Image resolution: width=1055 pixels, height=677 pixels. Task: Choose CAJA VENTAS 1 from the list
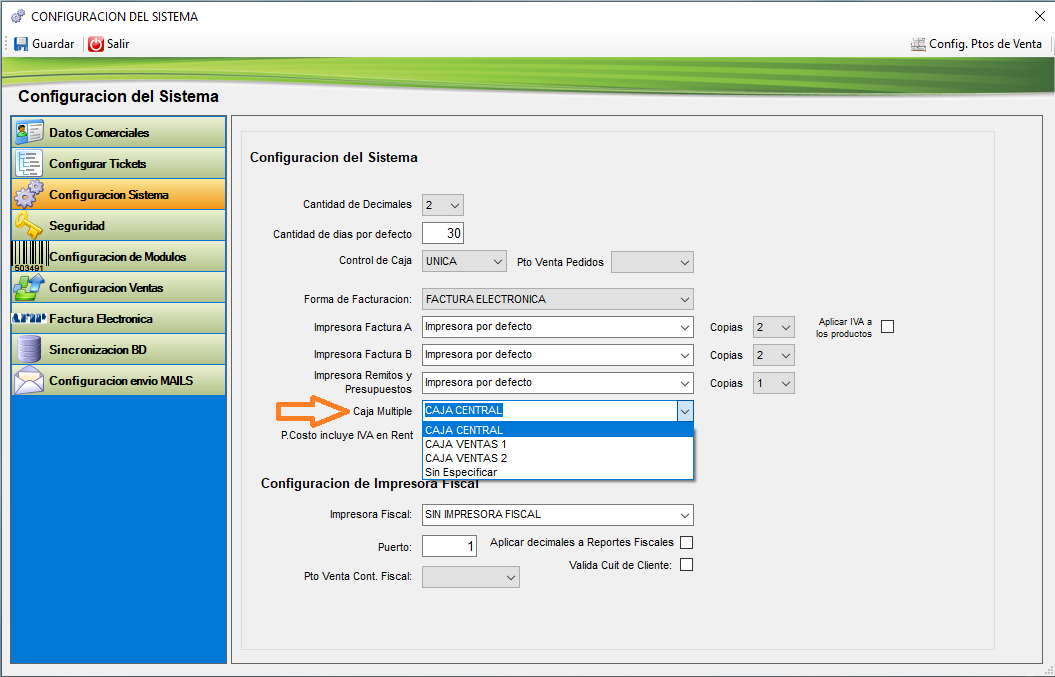466,444
